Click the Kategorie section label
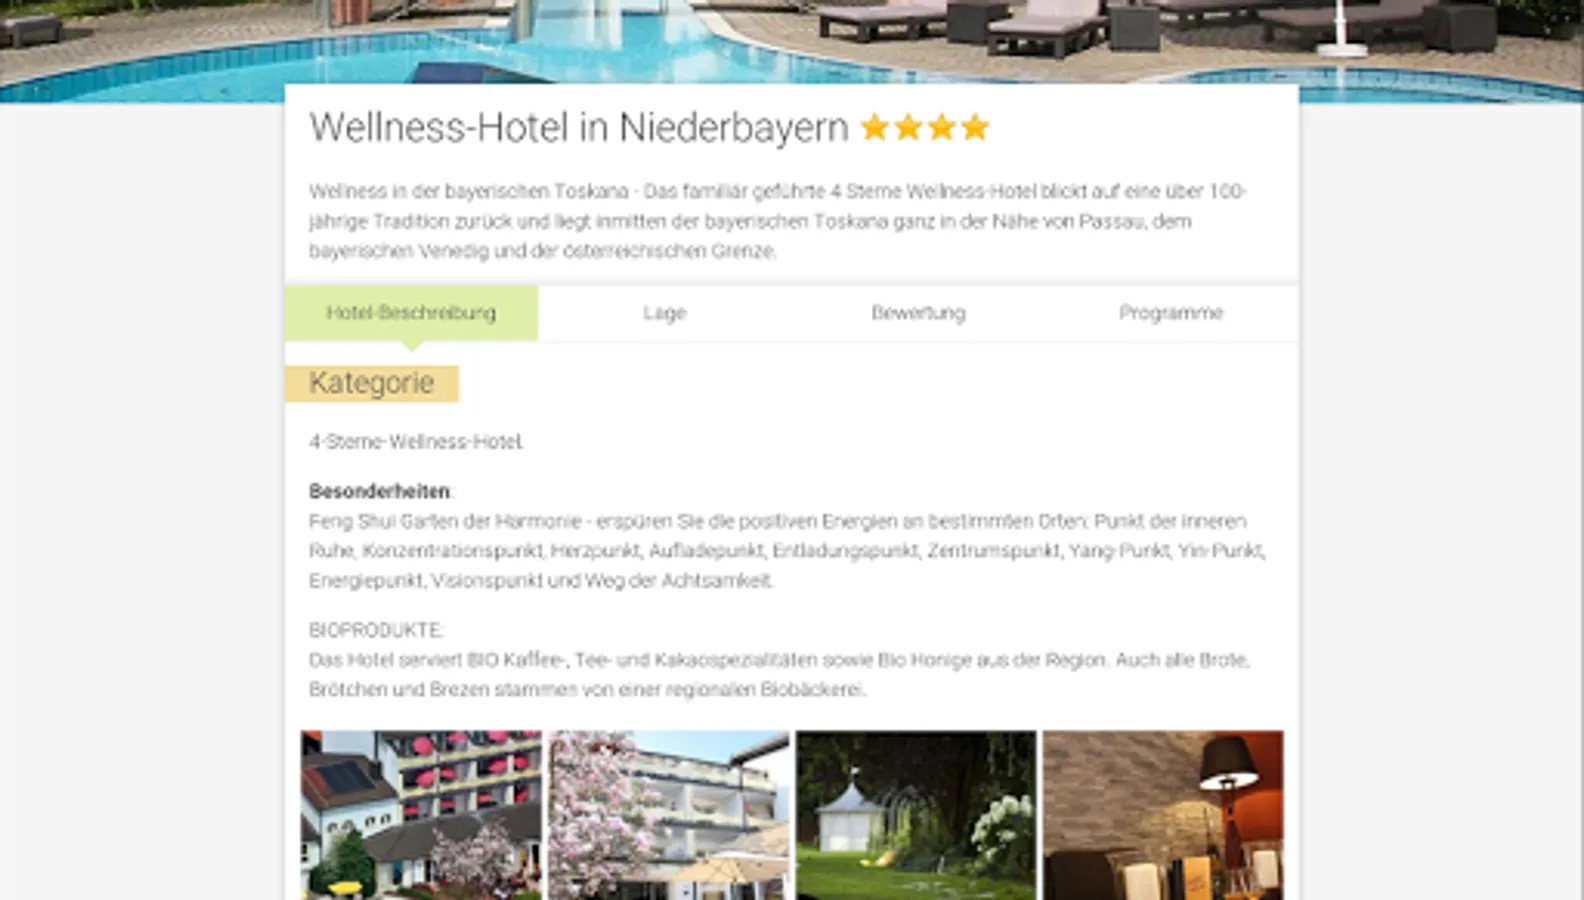Image resolution: width=1584 pixels, height=900 pixels. [x=372, y=383]
